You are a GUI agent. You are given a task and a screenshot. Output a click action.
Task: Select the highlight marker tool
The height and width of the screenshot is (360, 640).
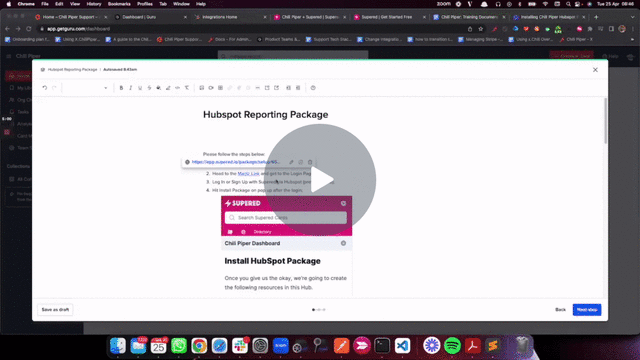pyautogui.click(x=168, y=88)
